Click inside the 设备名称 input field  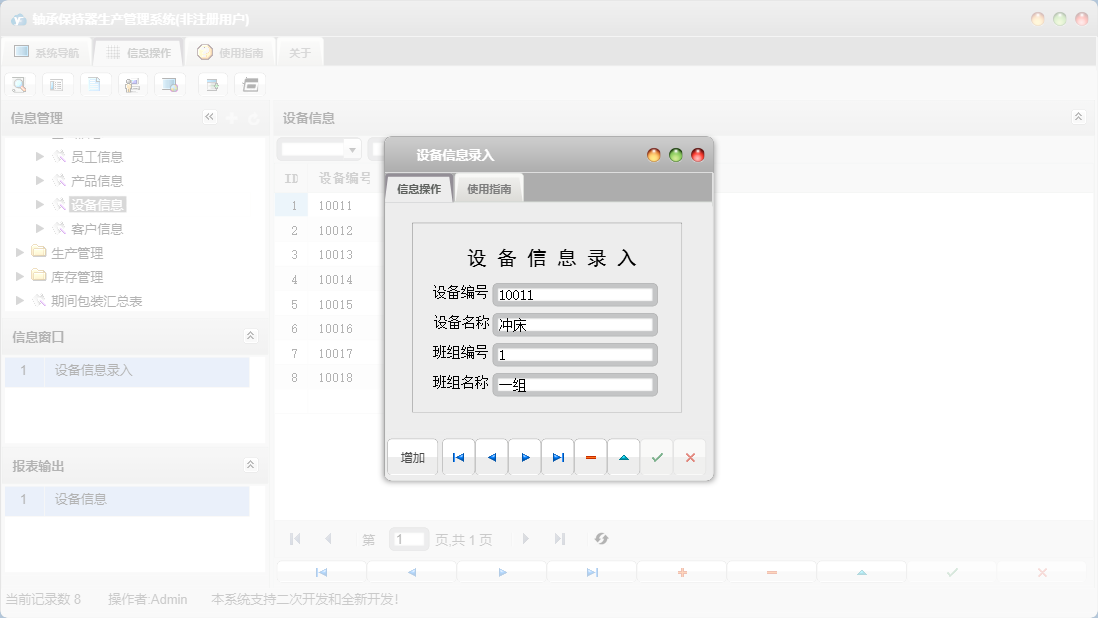573,324
